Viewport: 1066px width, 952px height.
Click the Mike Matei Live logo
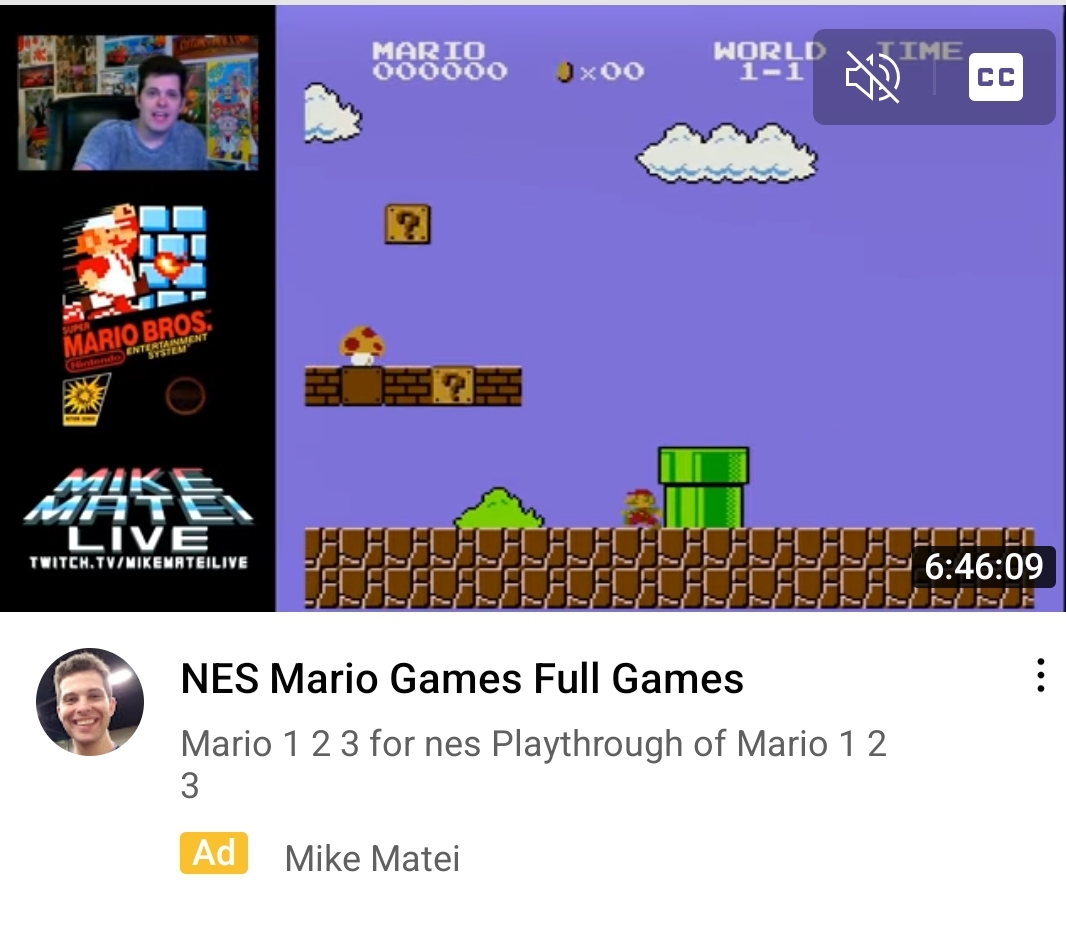click(138, 509)
